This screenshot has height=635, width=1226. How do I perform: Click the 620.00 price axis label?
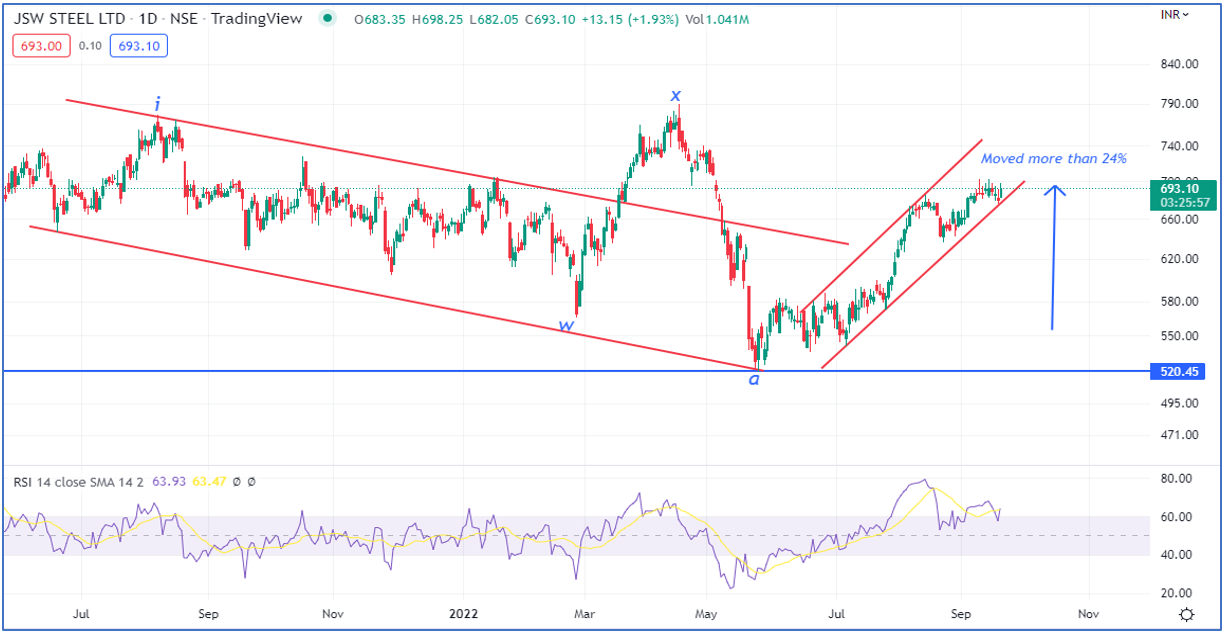pos(1178,259)
